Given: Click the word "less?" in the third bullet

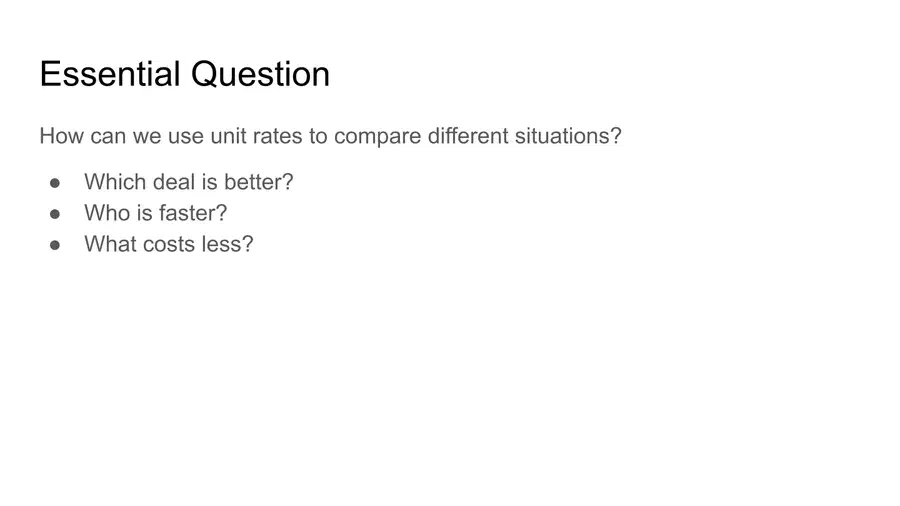Looking at the screenshot, I should [x=227, y=244].
